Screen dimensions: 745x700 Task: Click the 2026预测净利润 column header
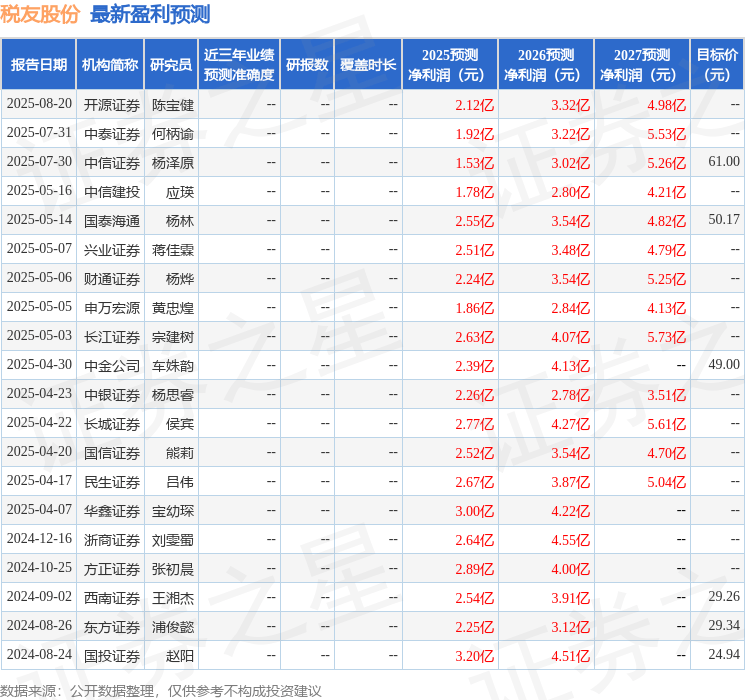click(x=546, y=65)
